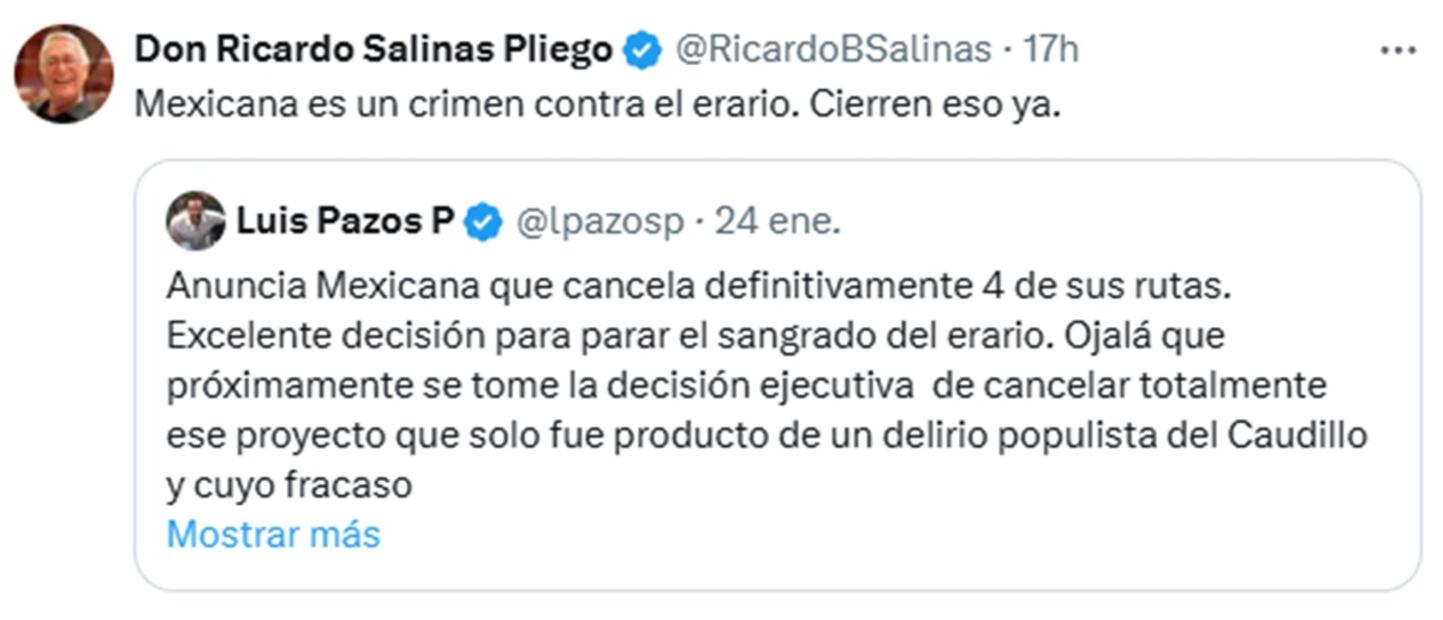Click the 24 ene. date of the quoted tweet
1443x620 pixels.
(777, 222)
